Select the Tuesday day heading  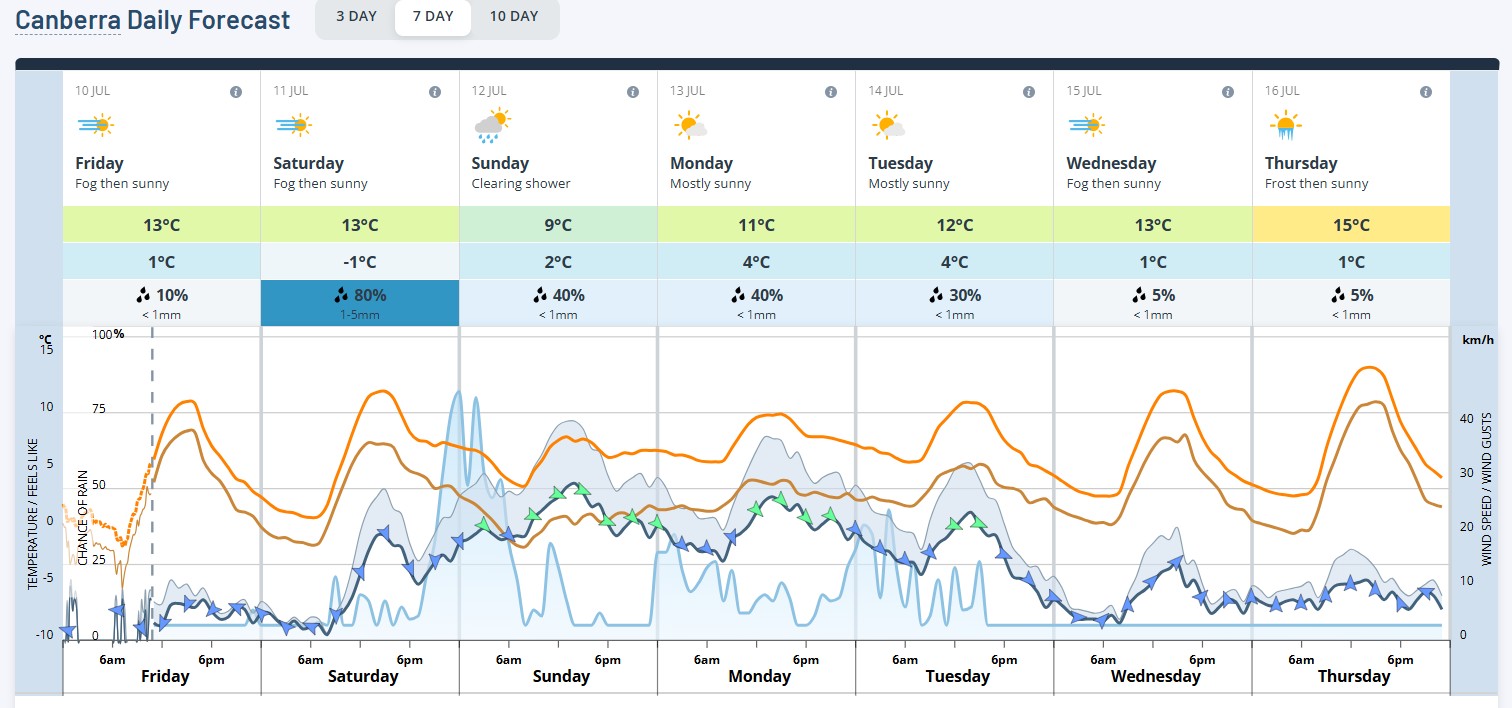[900, 163]
